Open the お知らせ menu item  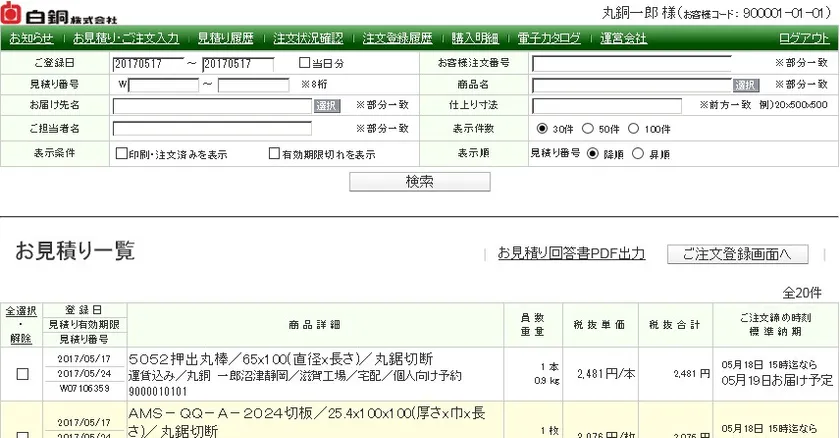tap(31, 39)
